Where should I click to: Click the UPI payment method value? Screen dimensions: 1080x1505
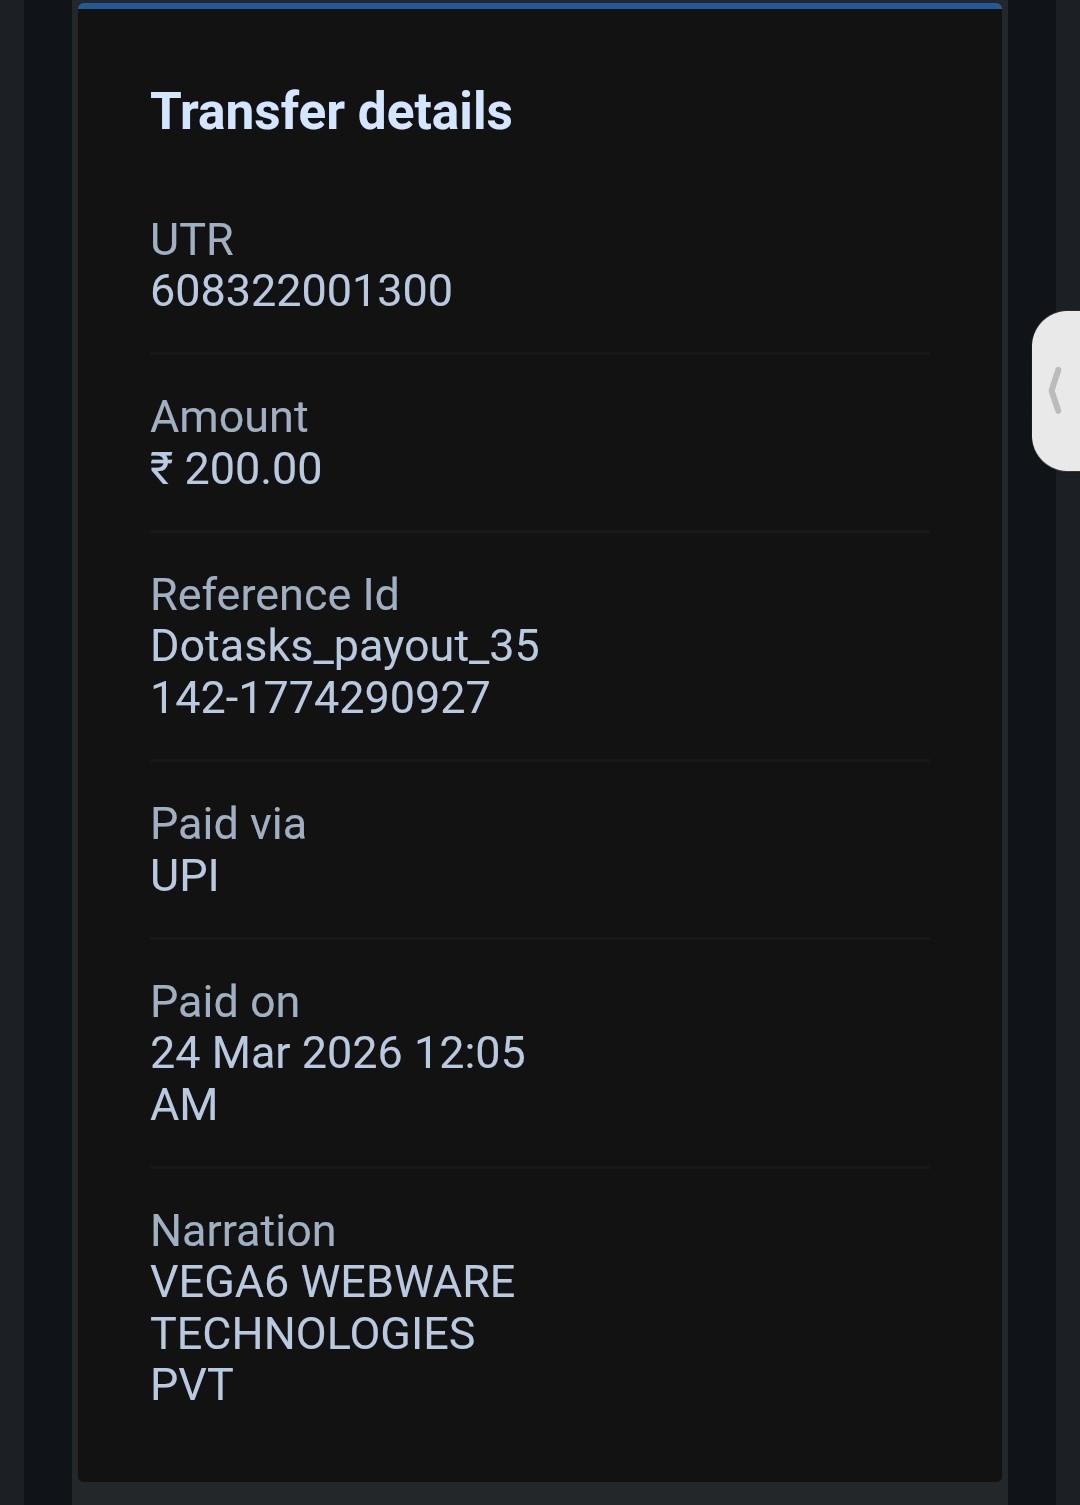tap(185, 876)
